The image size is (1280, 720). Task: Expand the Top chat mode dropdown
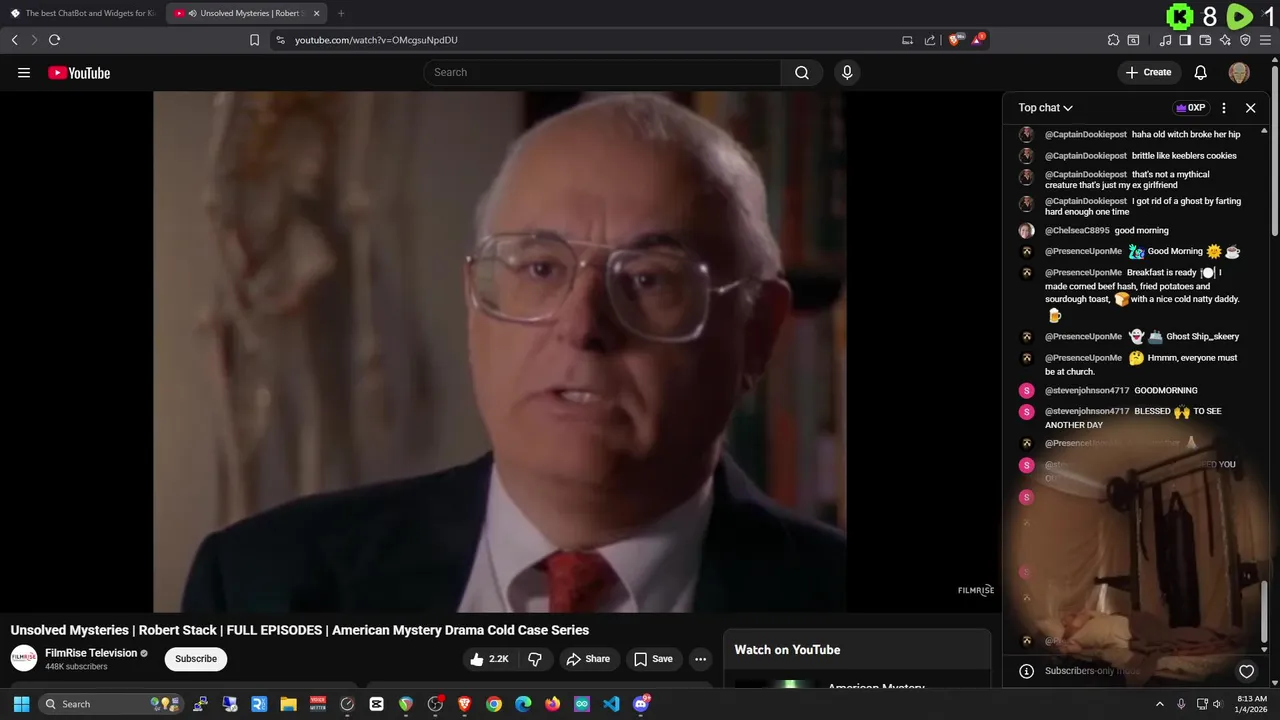(x=1045, y=108)
